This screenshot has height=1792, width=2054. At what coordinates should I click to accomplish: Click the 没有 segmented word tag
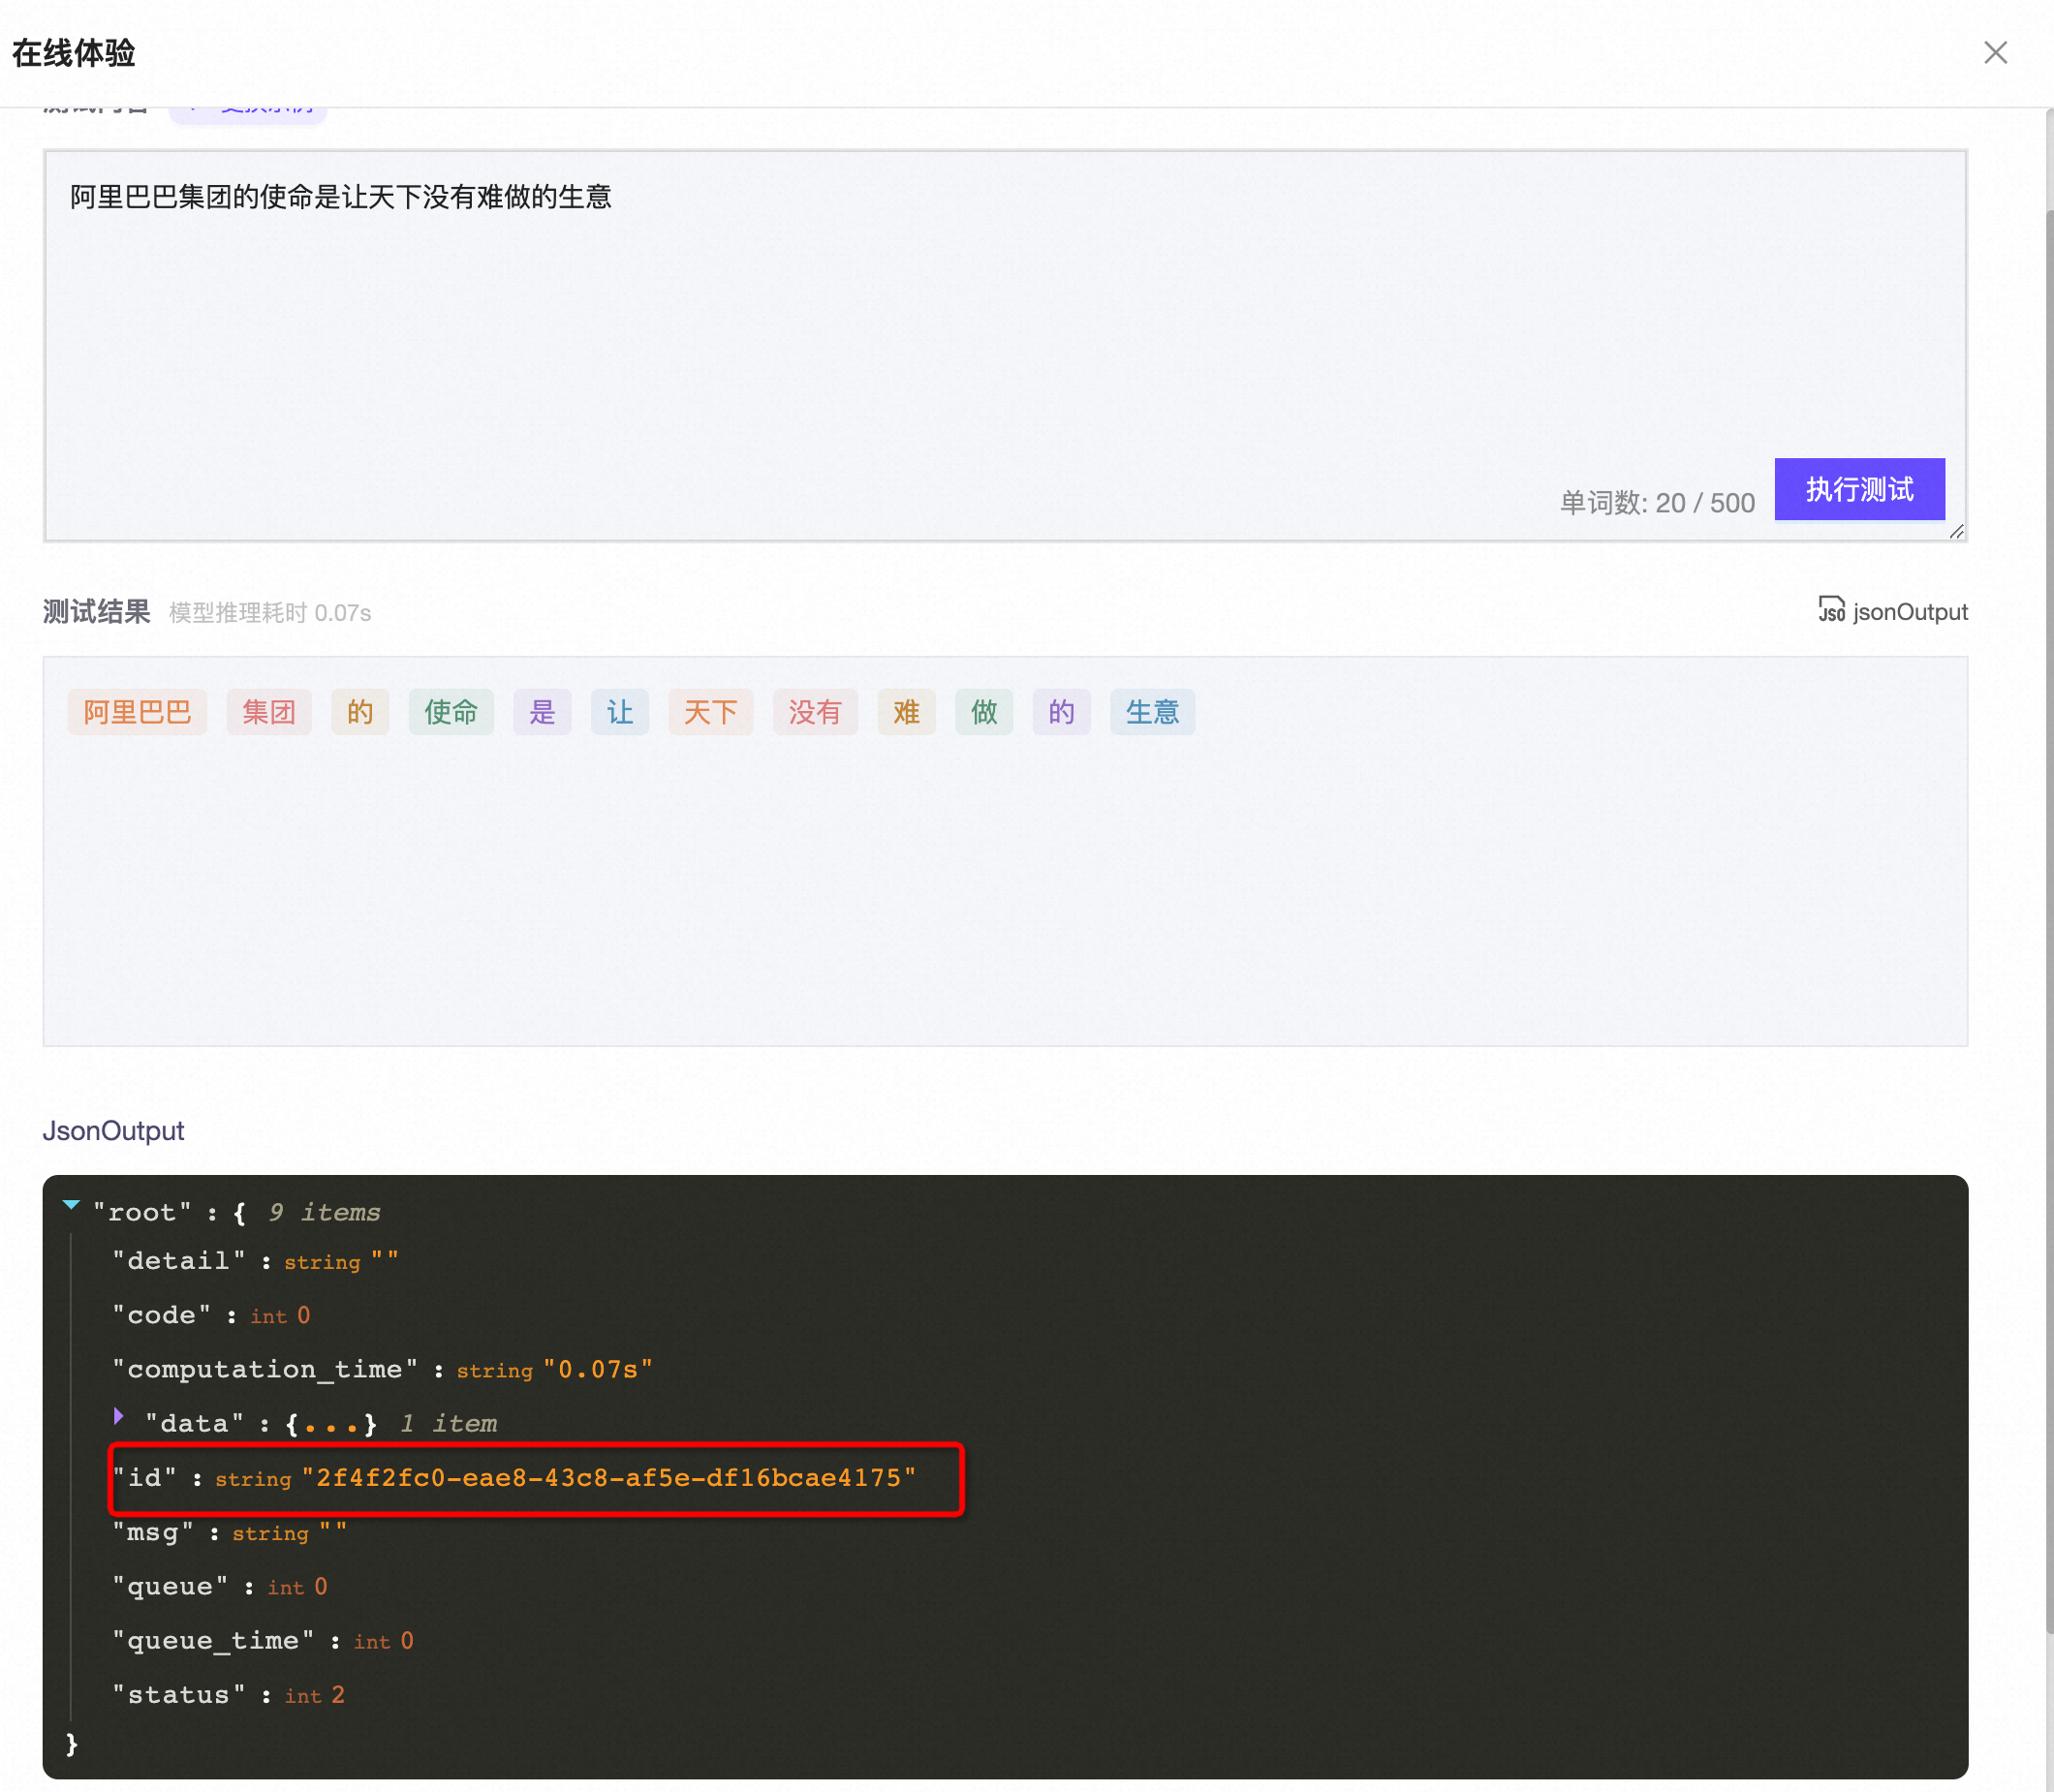[x=815, y=712]
